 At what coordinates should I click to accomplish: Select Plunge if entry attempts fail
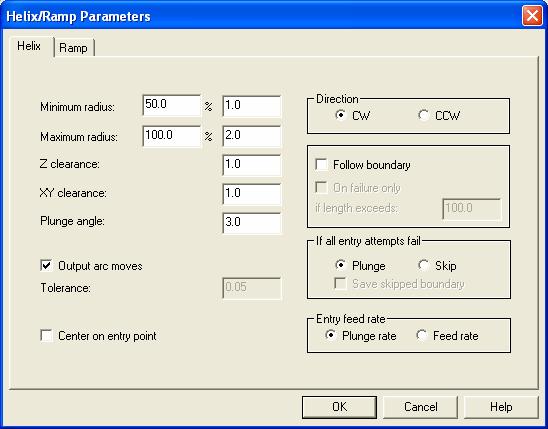pos(340,265)
